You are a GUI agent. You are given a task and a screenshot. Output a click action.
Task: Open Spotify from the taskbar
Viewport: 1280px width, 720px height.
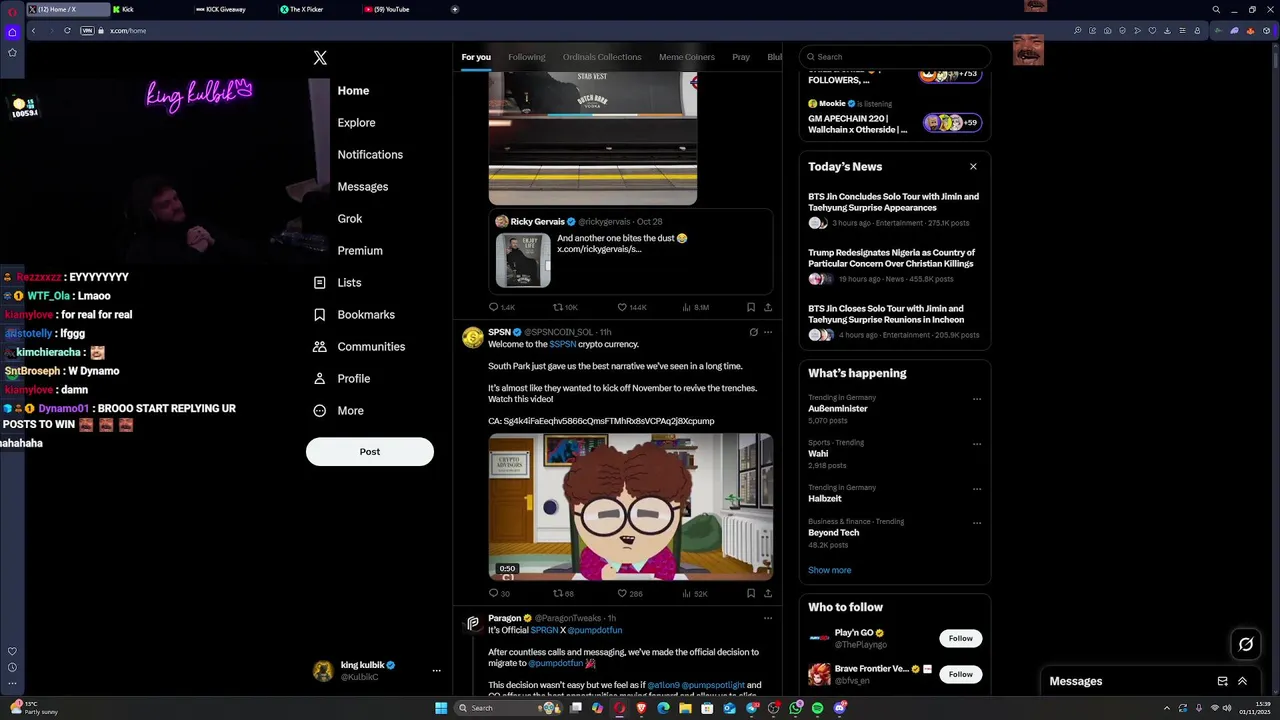pyautogui.click(x=817, y=708)
